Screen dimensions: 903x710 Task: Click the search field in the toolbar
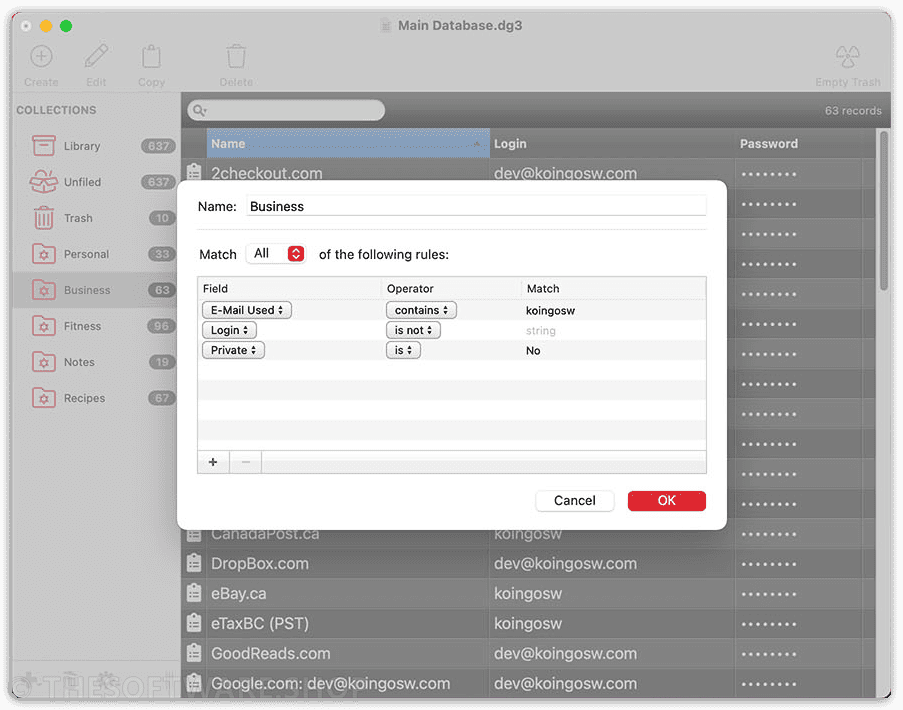(286, 110)
